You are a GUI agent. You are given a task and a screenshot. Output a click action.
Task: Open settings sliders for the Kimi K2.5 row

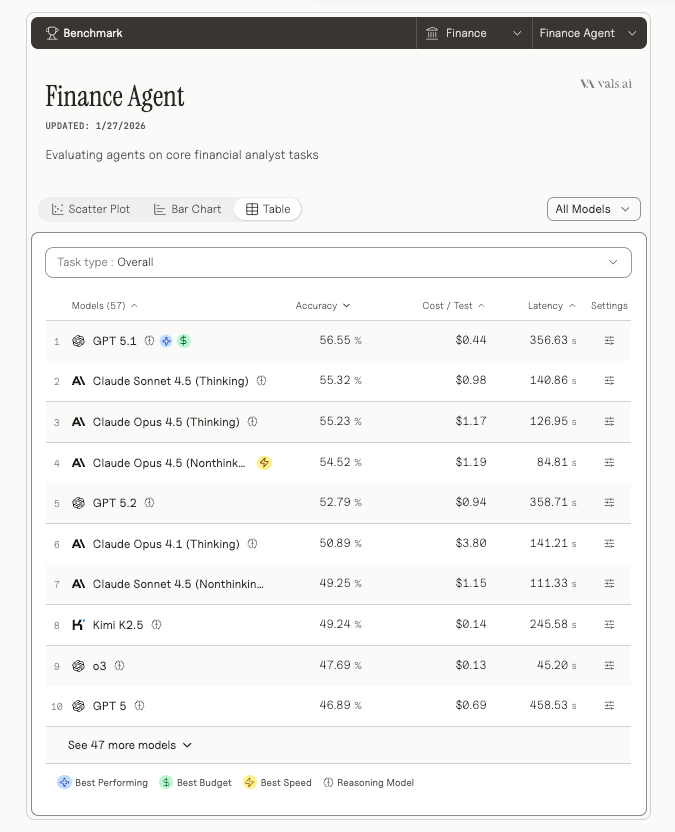(x=610, y=624)
